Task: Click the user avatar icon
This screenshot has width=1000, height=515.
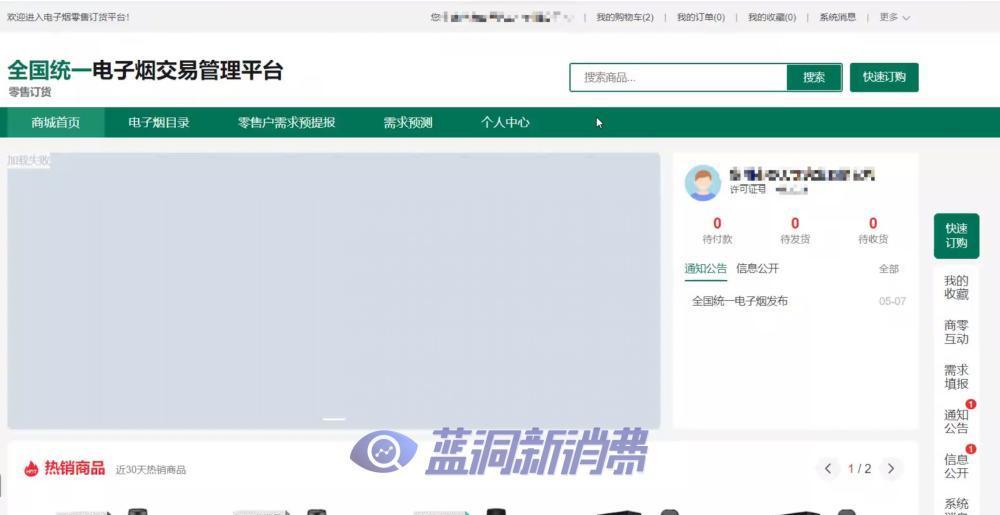Action: [x=703, y=183]
